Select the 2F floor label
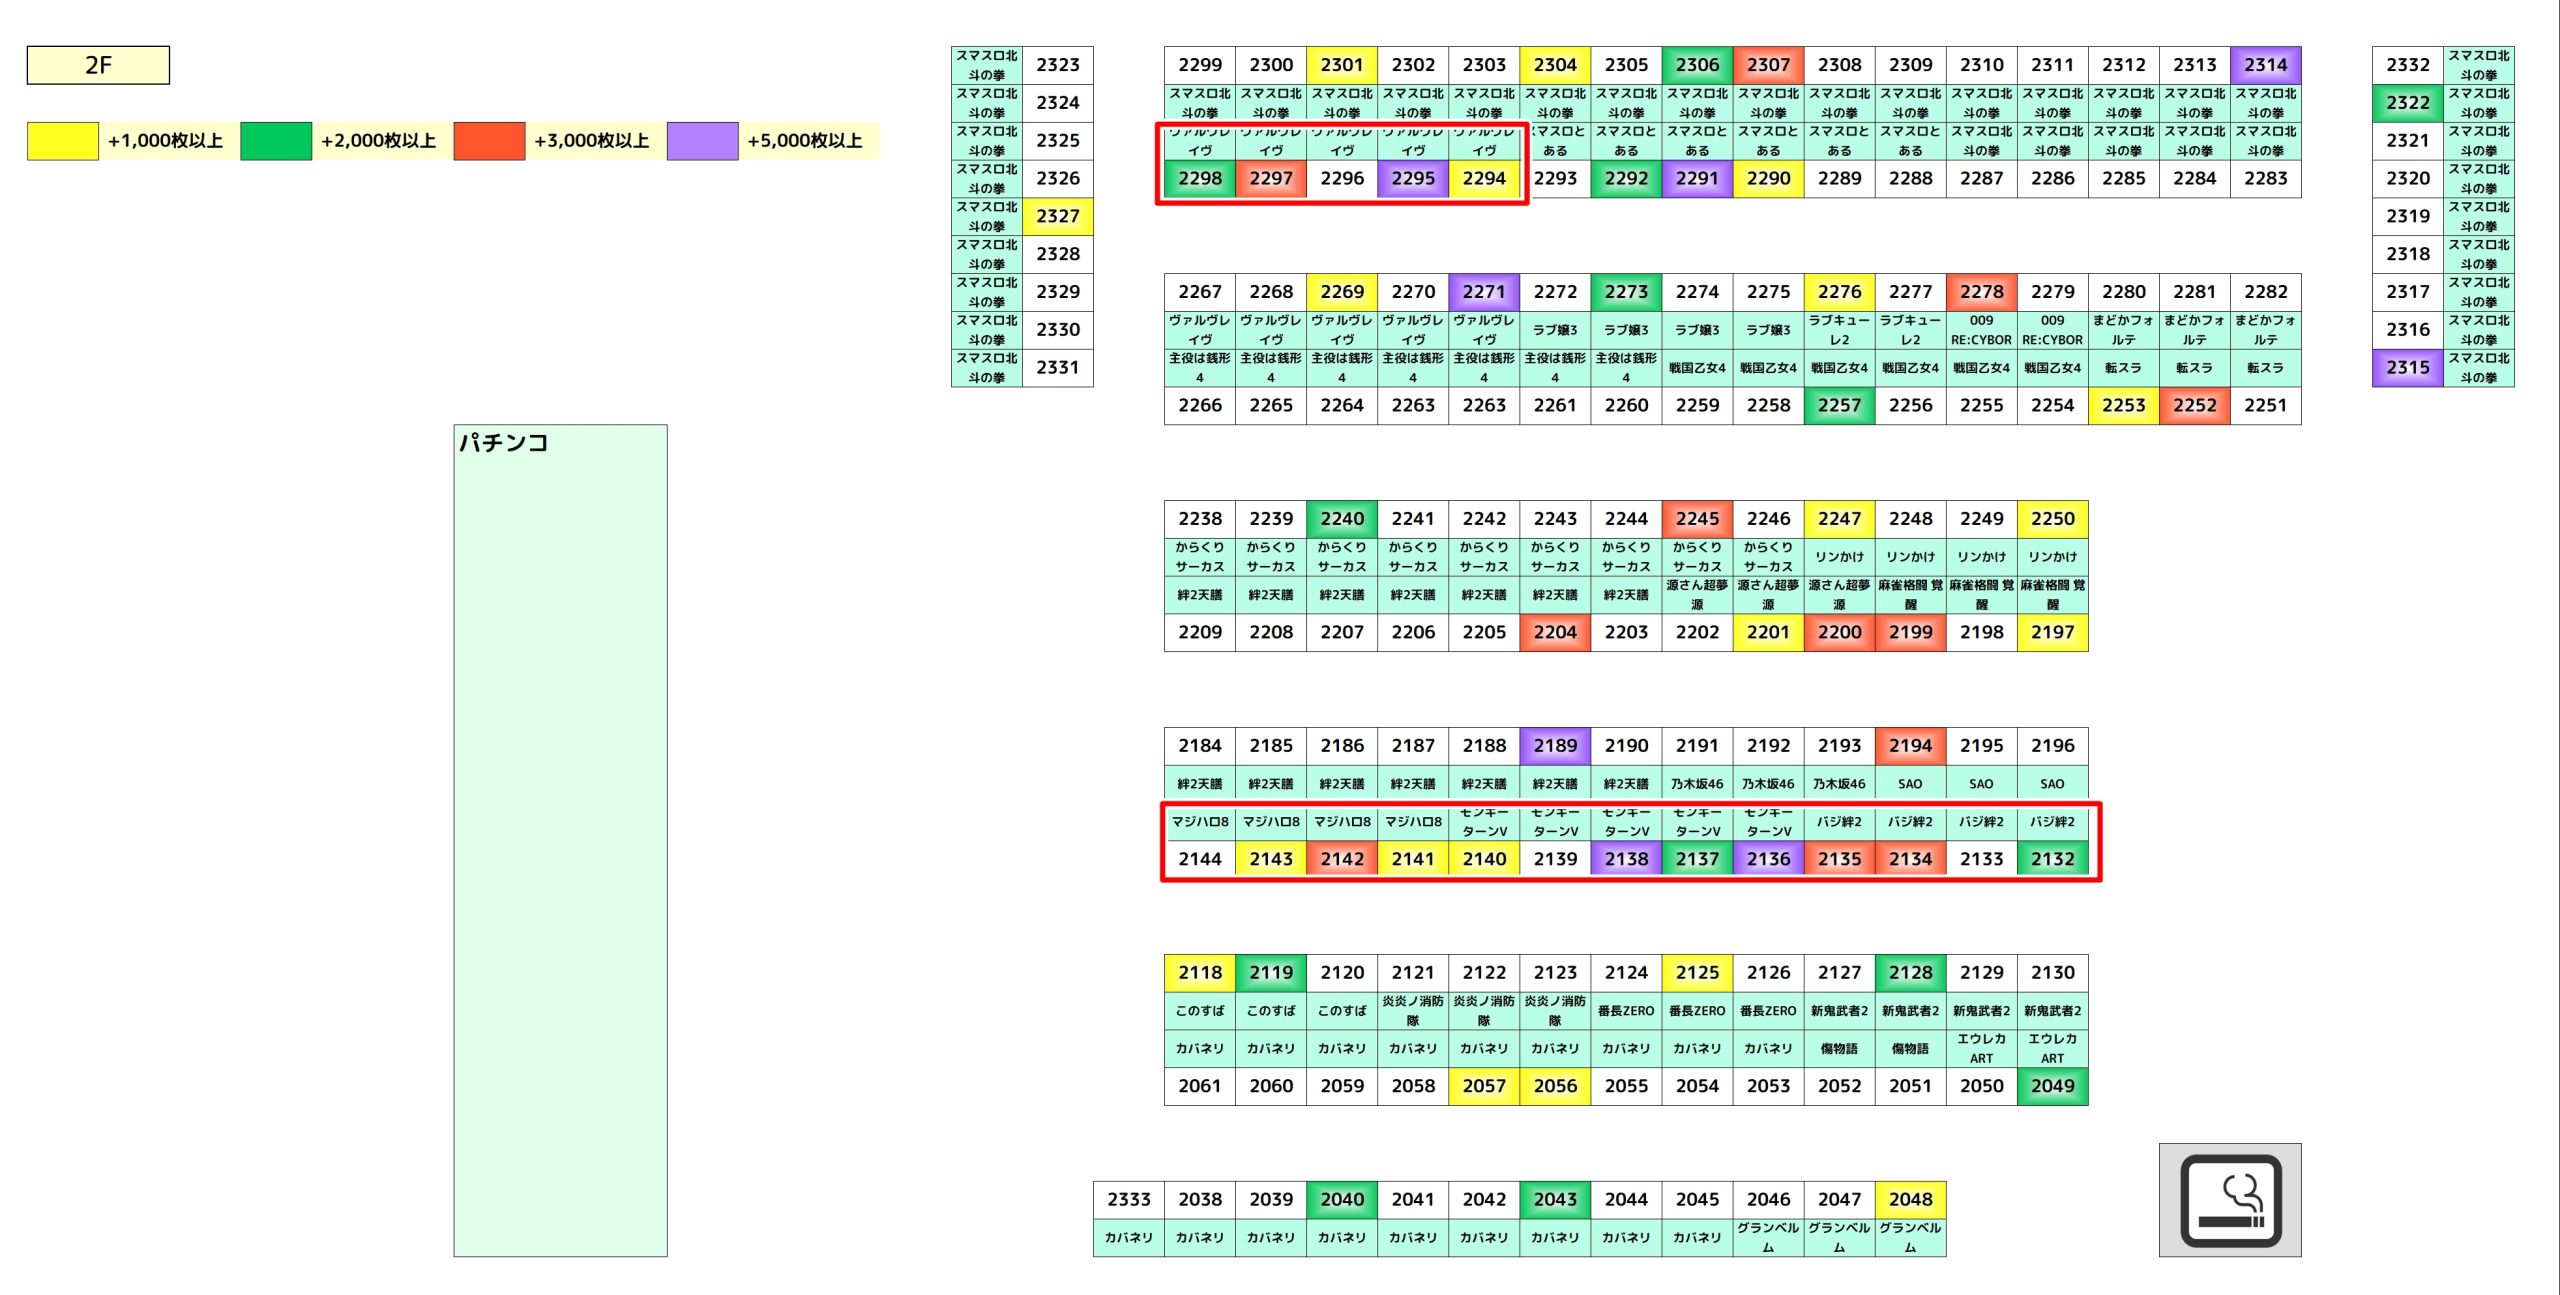Screen dimensions: 2560x1295 [x=98, y=65]
